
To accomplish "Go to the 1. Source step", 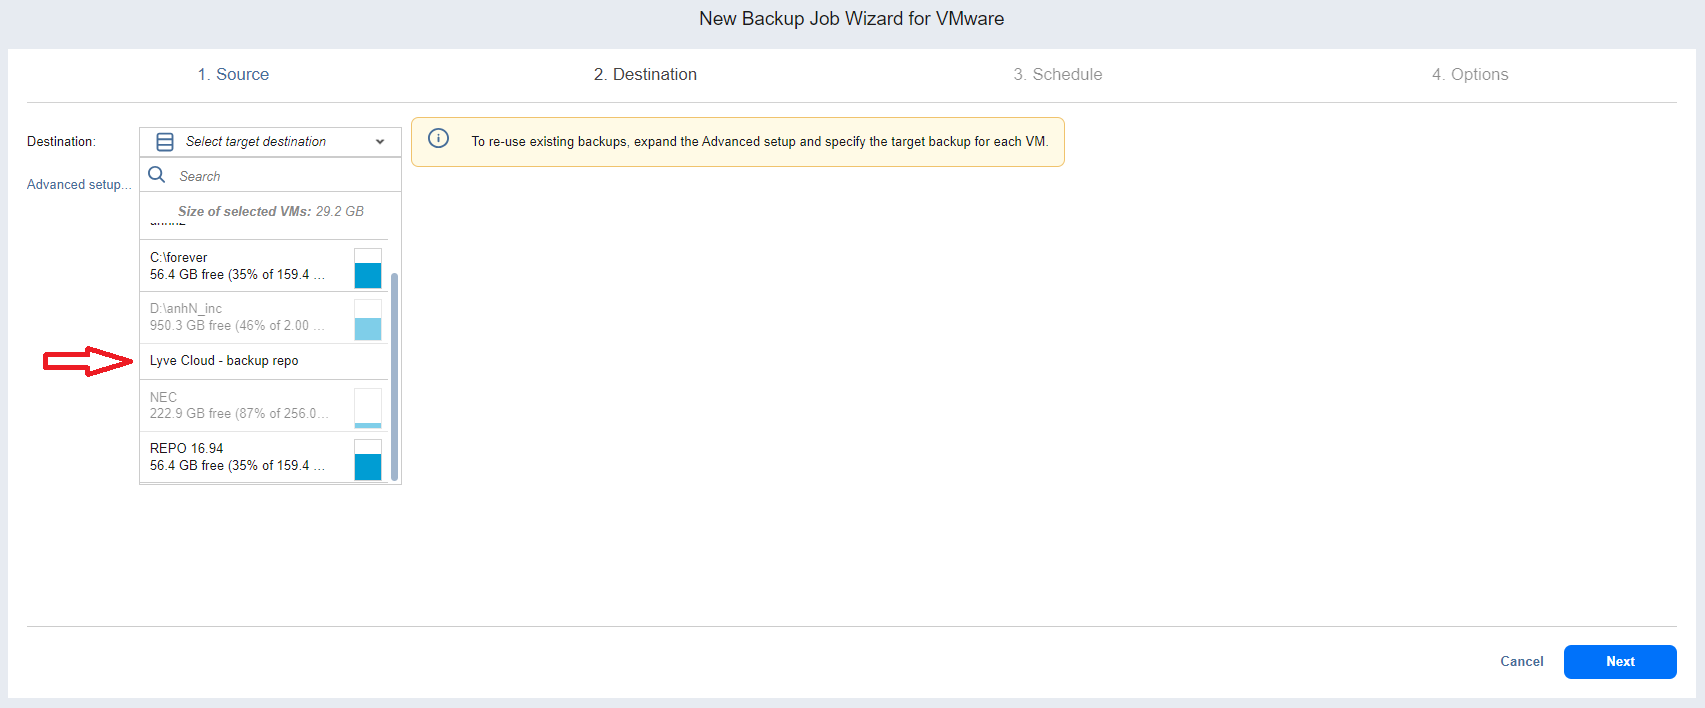I will (233, 74).
